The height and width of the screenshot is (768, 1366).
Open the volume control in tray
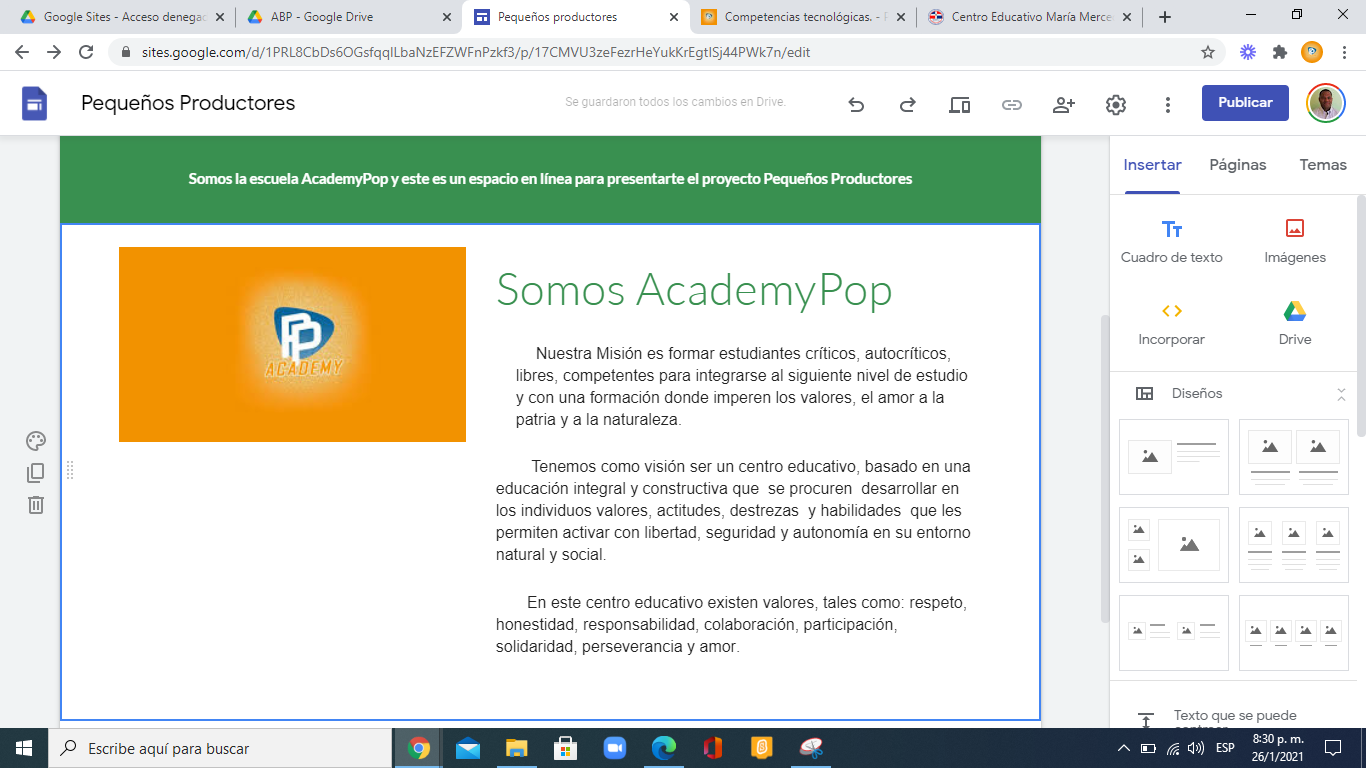click(x=1197, y=748)
